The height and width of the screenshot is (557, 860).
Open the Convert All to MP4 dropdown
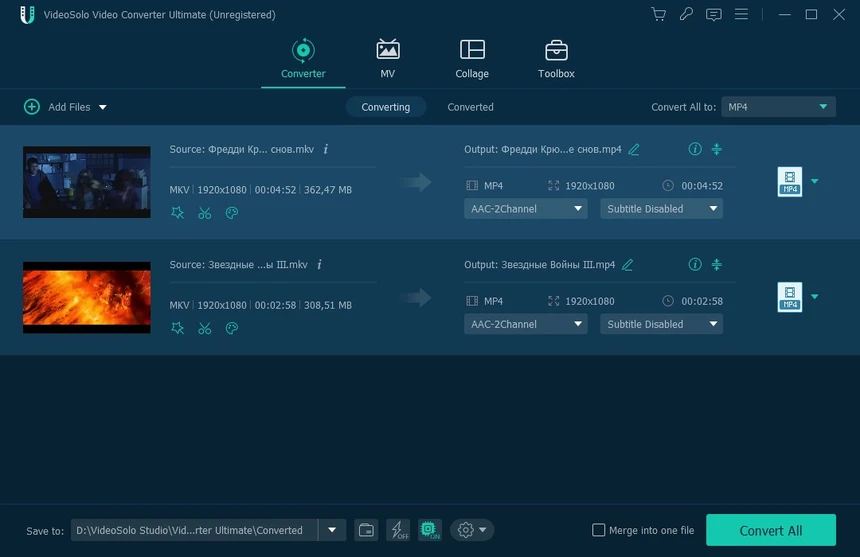(778, 107)
